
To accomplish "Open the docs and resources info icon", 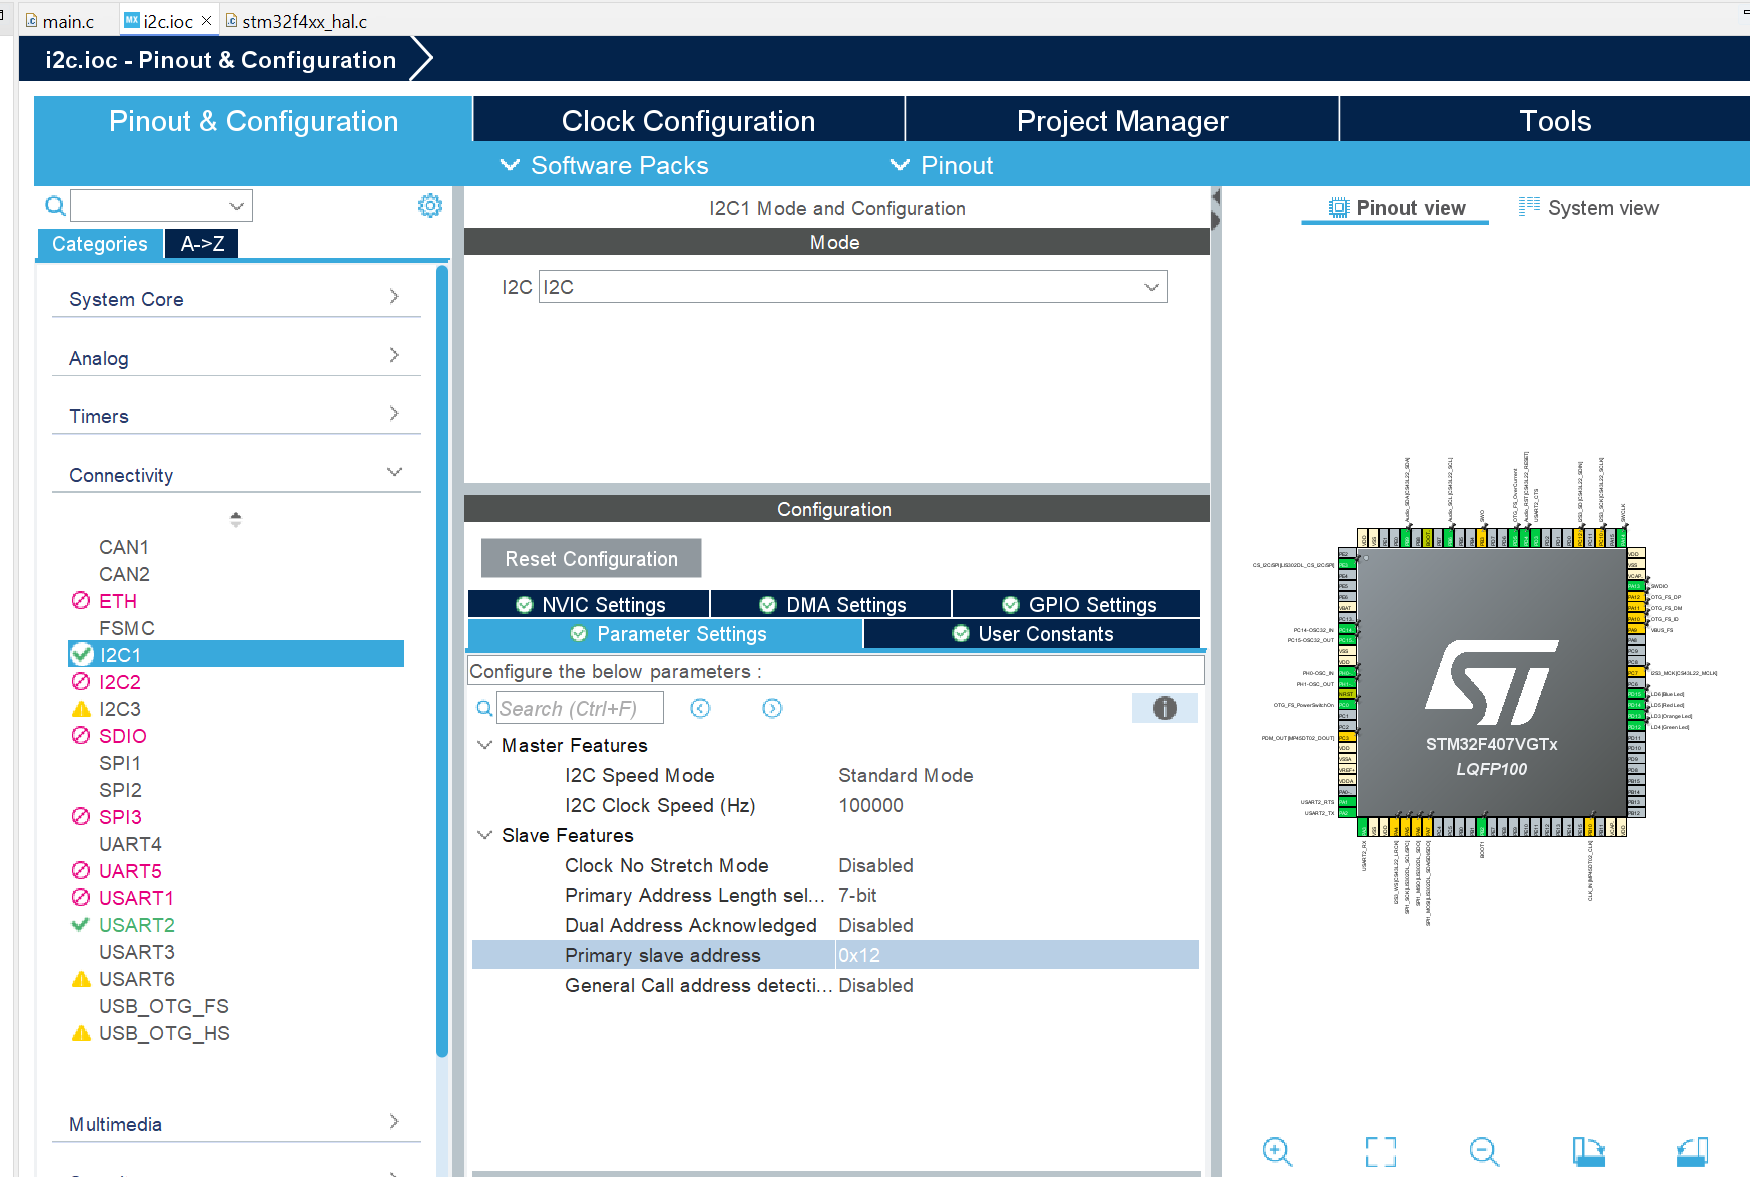I will pos(1164,708).
